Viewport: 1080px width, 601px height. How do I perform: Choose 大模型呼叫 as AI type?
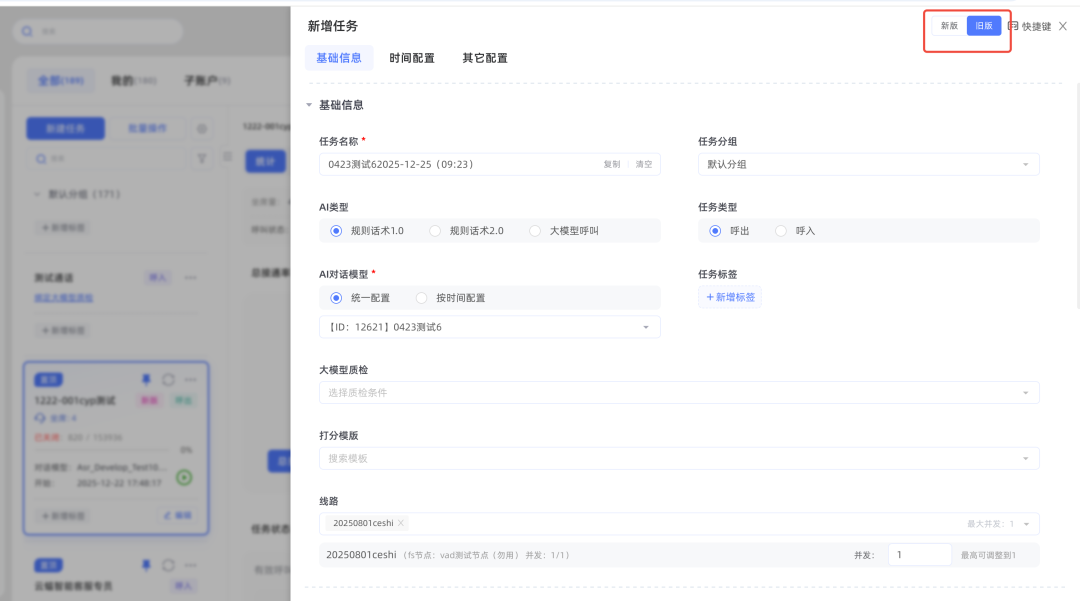click(535, 231)
